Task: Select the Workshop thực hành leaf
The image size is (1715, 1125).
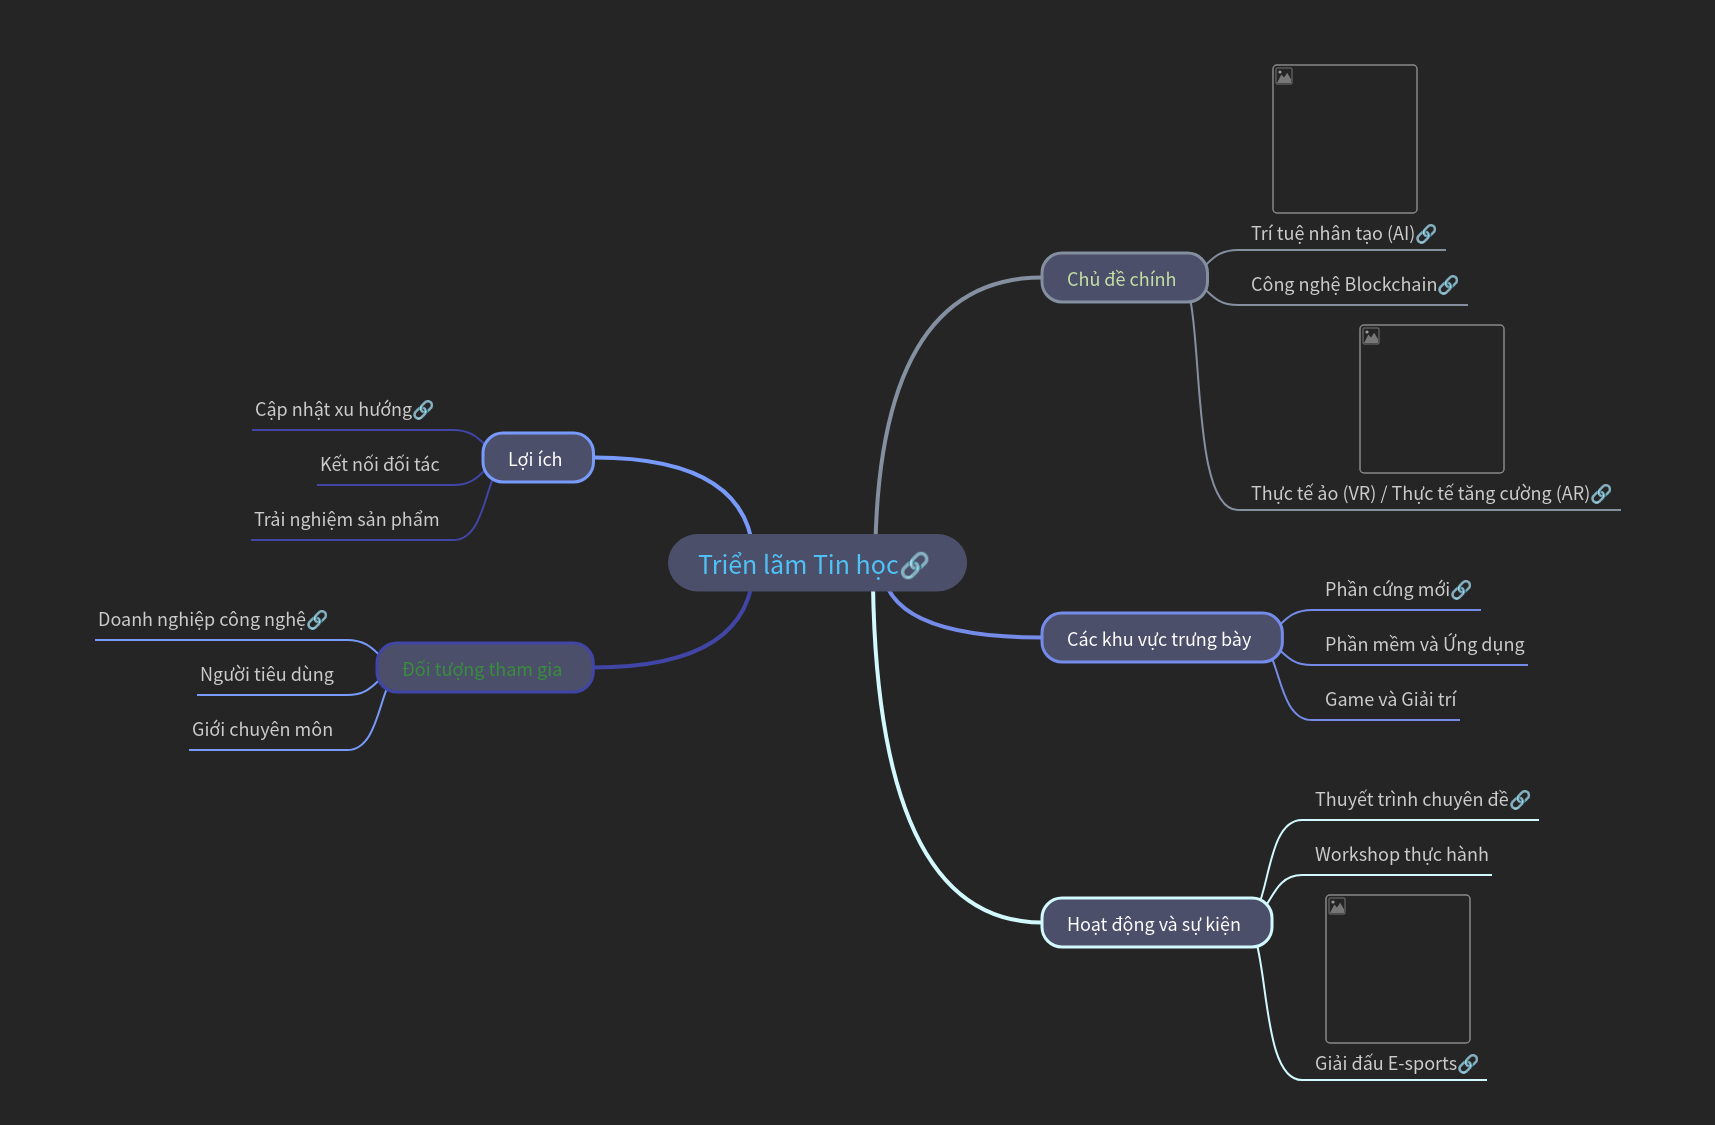Action: [x=1401, y=855]
